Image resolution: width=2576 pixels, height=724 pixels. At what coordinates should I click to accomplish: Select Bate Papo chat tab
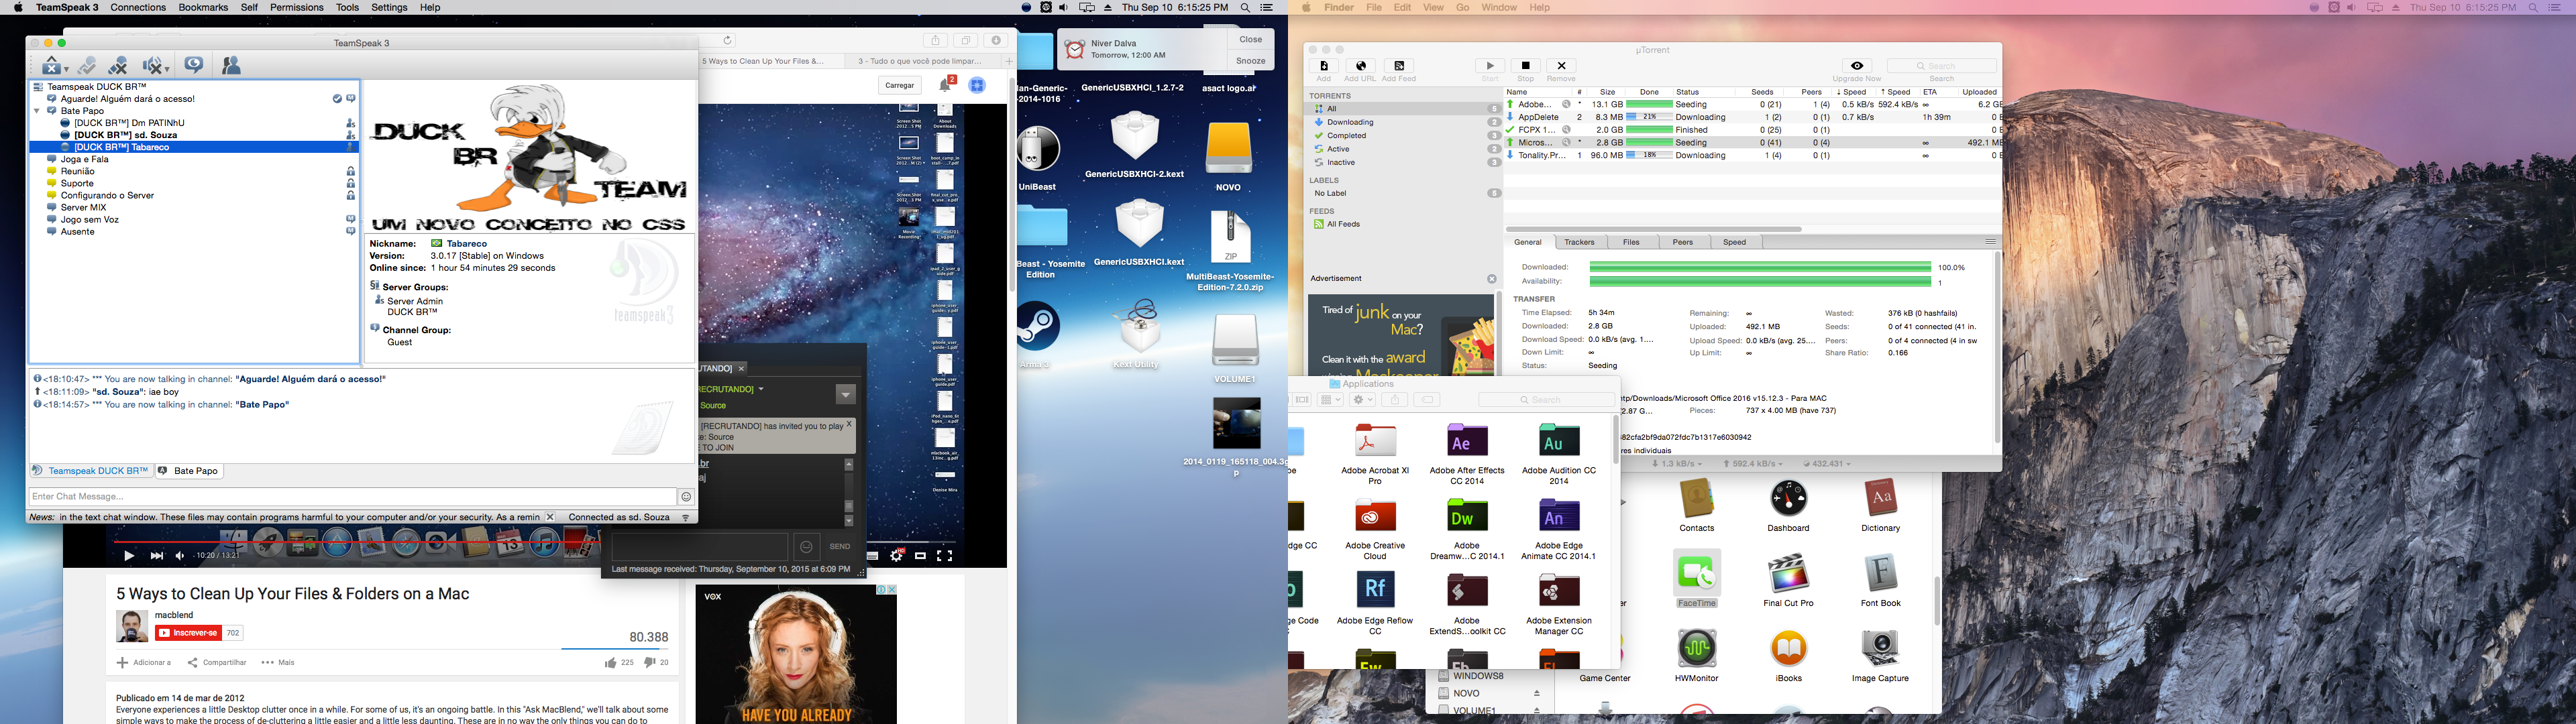coord(189,471)
